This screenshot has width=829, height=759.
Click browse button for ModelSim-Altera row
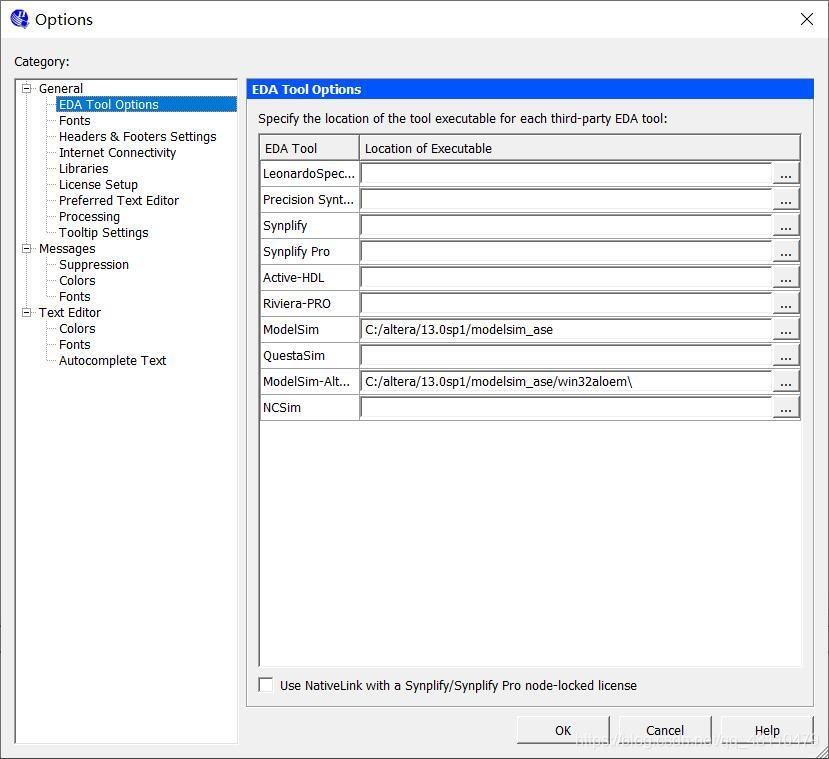point(786,381)
